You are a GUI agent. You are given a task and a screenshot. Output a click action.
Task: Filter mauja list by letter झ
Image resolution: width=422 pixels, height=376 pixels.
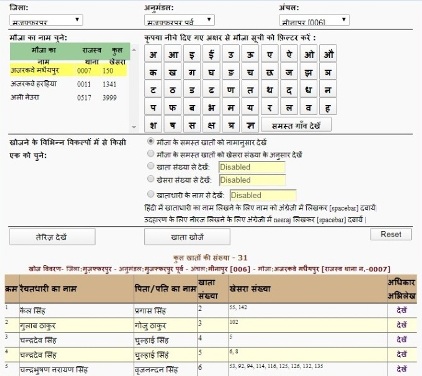[x=309, y=72]
